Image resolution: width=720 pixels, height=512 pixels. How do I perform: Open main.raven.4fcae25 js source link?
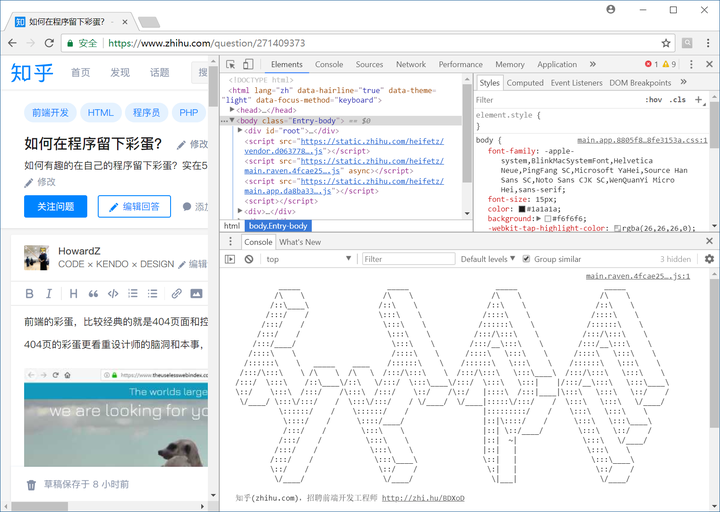coord(638,276)
